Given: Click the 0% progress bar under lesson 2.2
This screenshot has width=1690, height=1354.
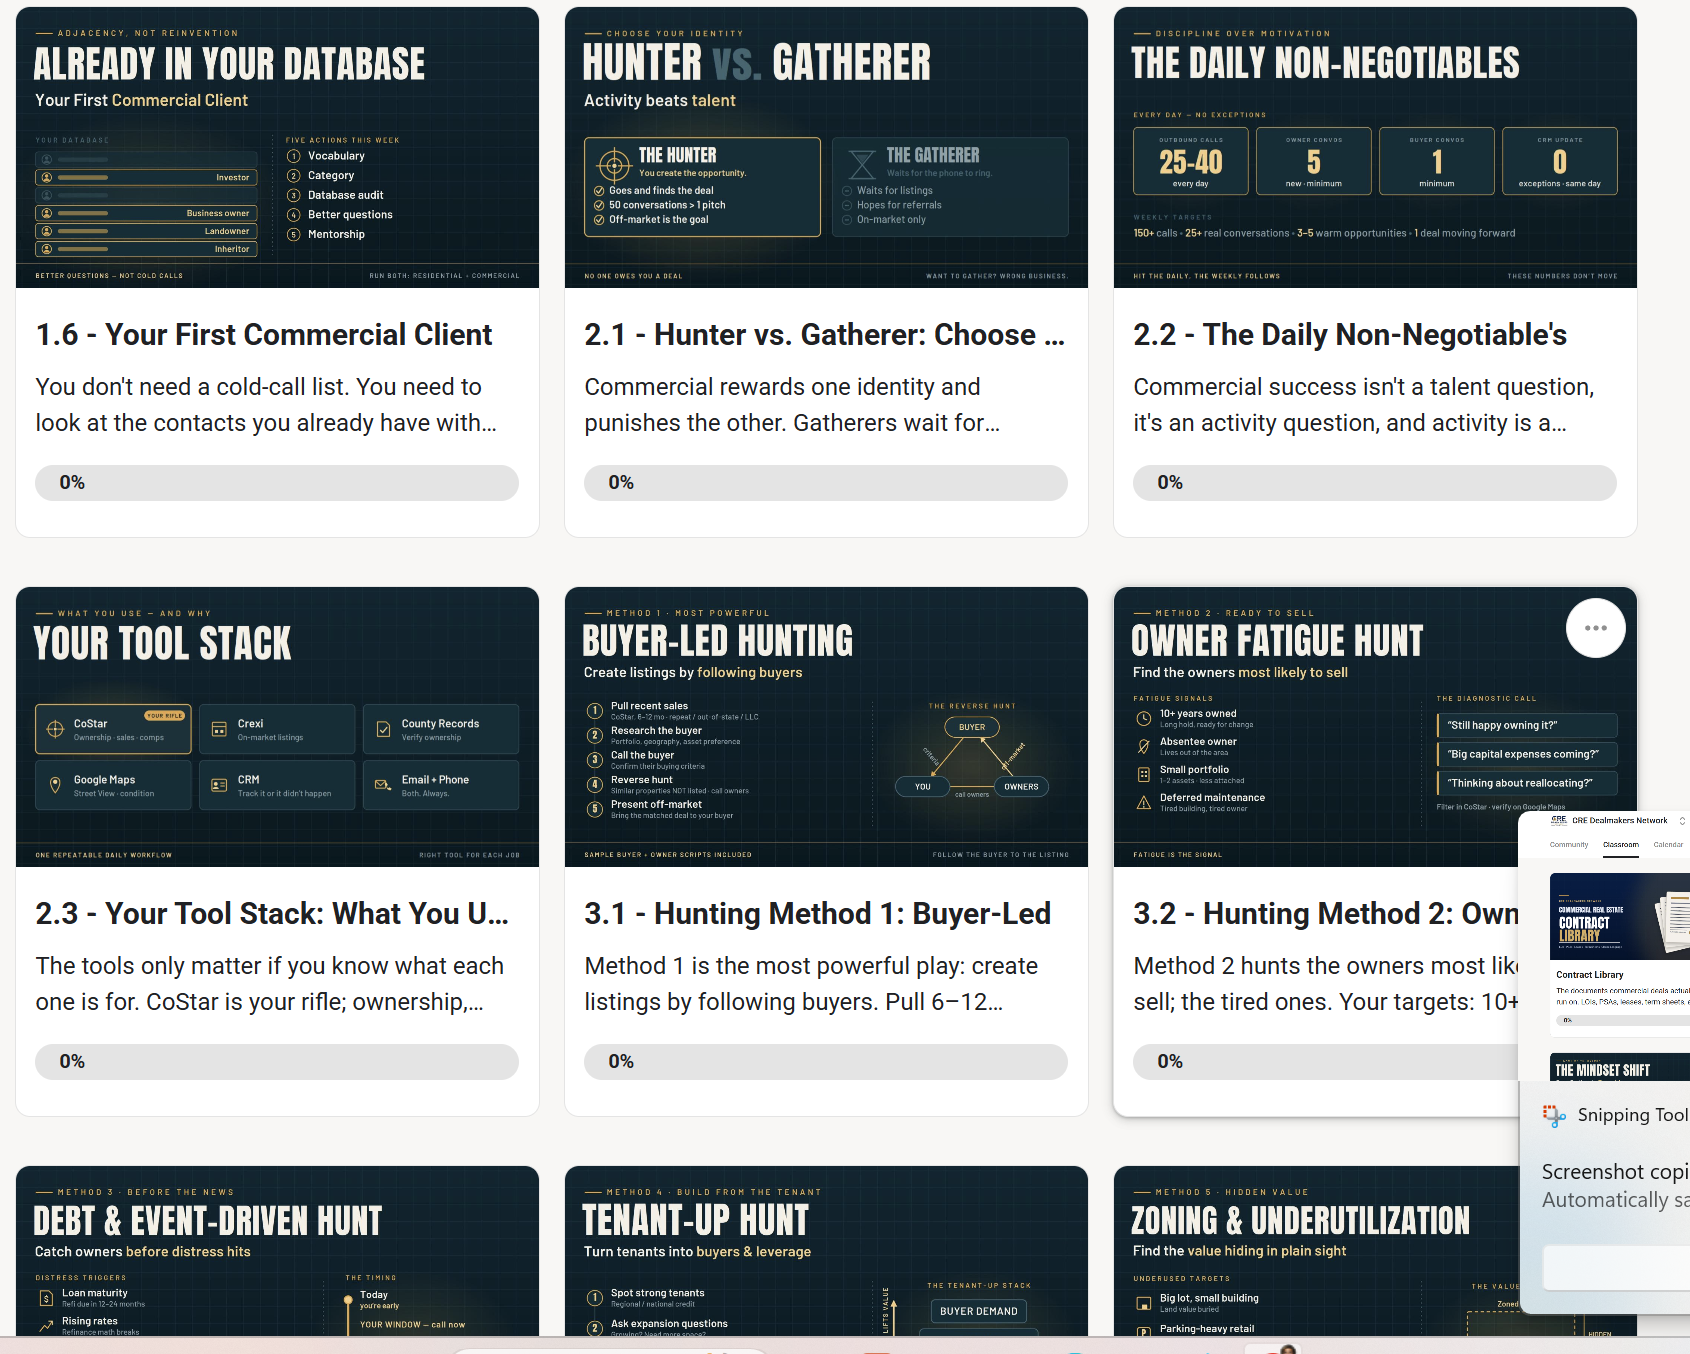Looking at the screenshot, I should (1375, 483).
